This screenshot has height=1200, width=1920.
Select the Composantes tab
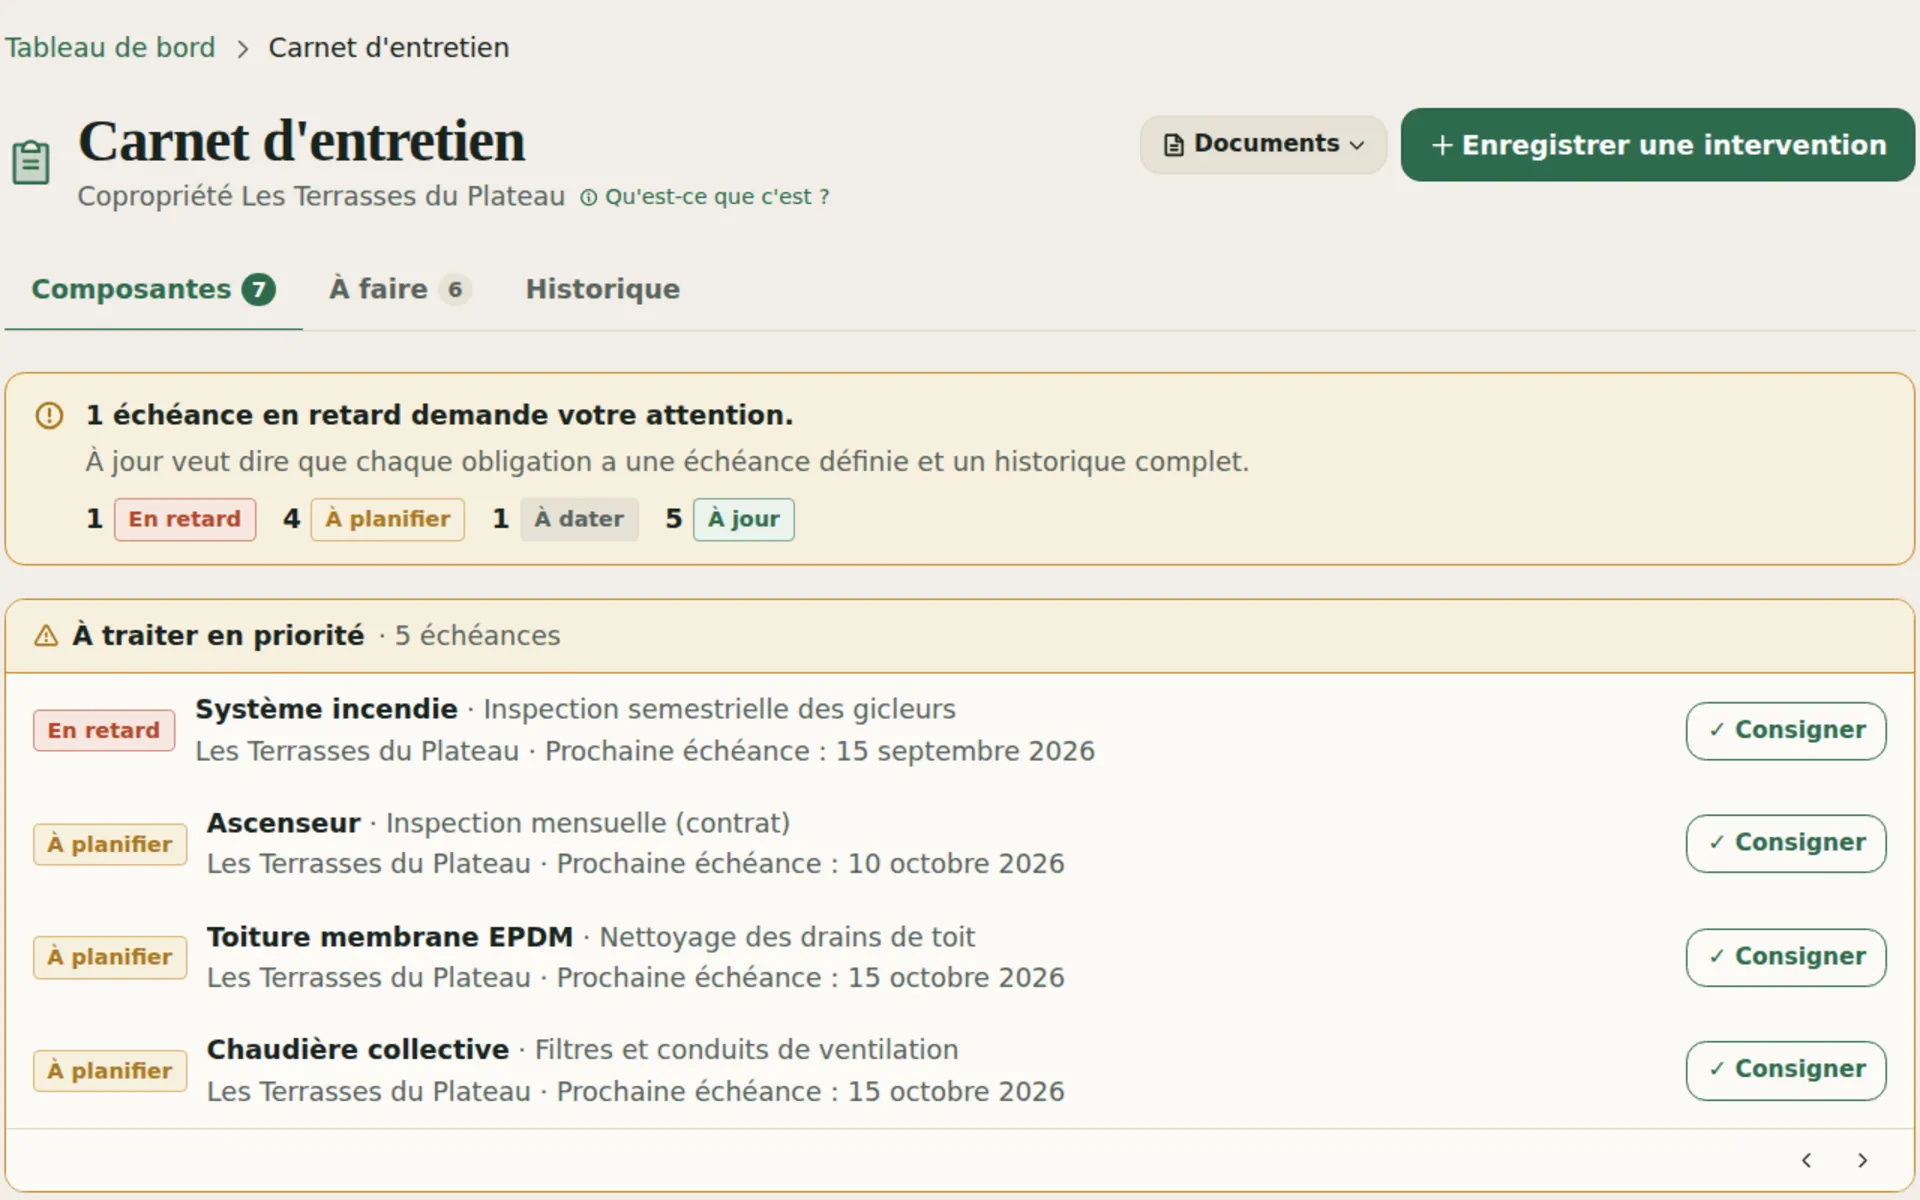(153, 289)
